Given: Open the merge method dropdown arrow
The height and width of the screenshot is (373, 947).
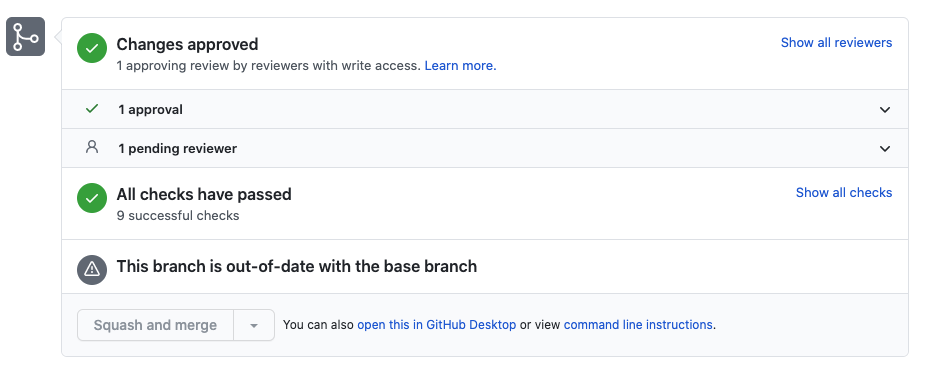Looking at the screenshot, I should tap(254, 325).
